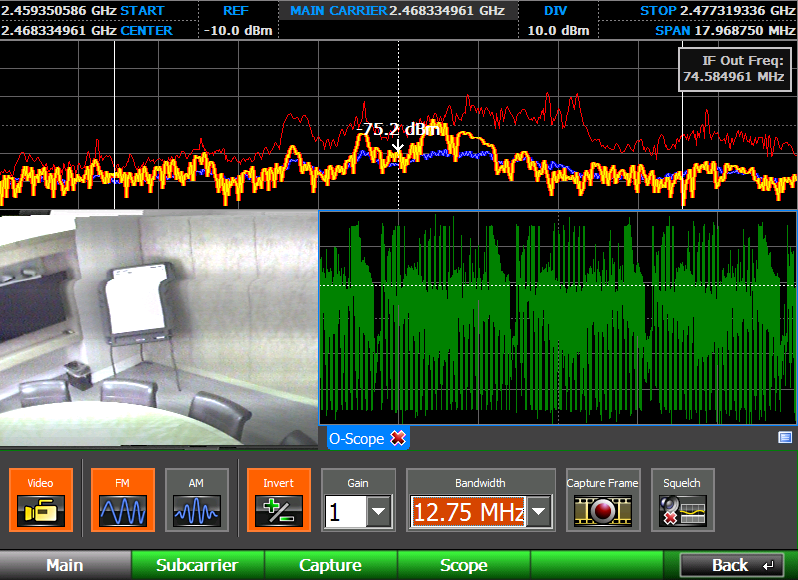Click the panel menu icon beside O-Scope
Viewport: 798px width, 580px height.
point(785,438)
